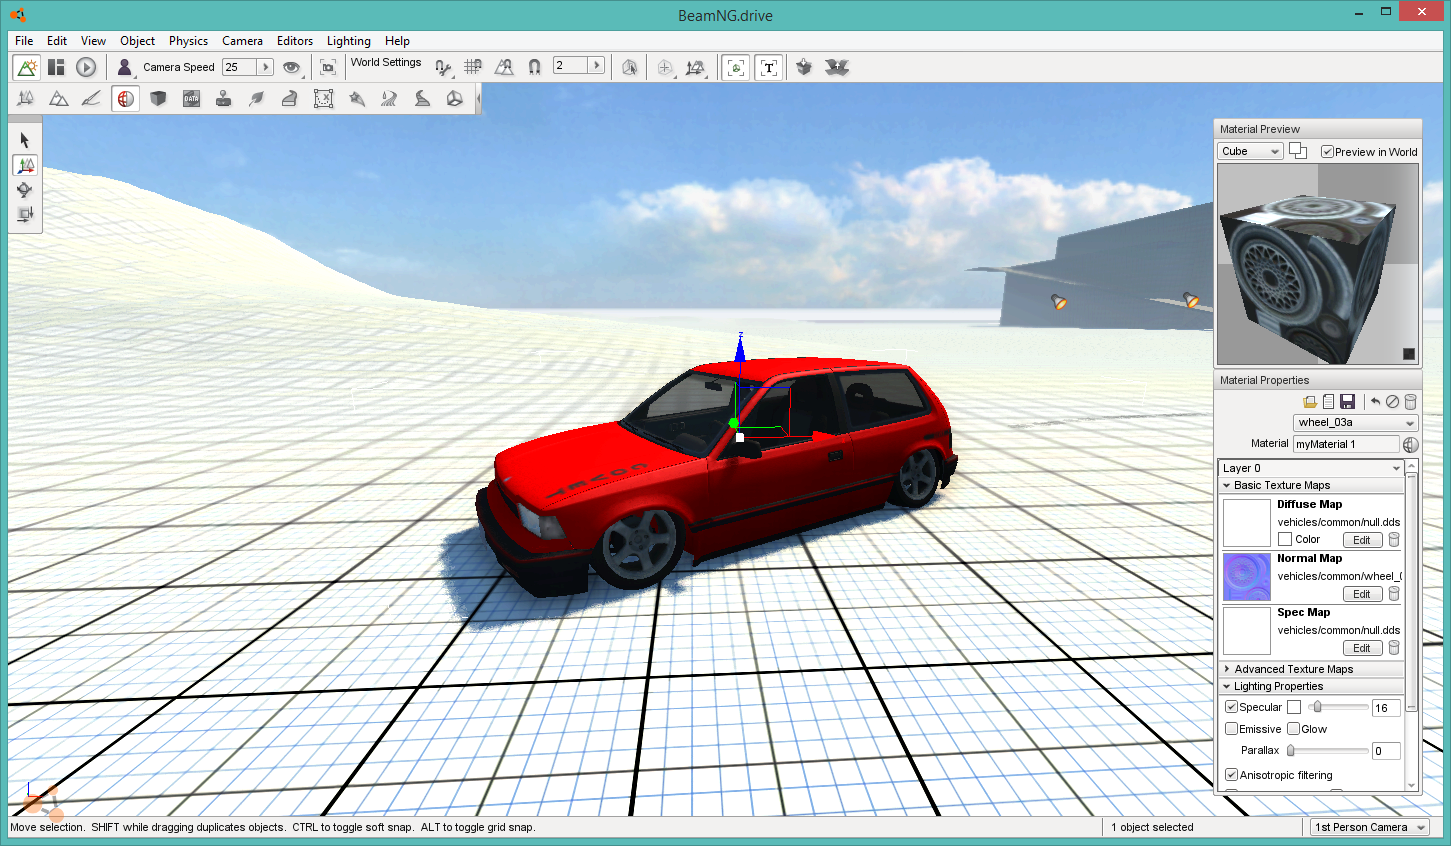Open the Object Editor tool
Viewport: 1451px width, 846px height.
[x=26, y=98]
